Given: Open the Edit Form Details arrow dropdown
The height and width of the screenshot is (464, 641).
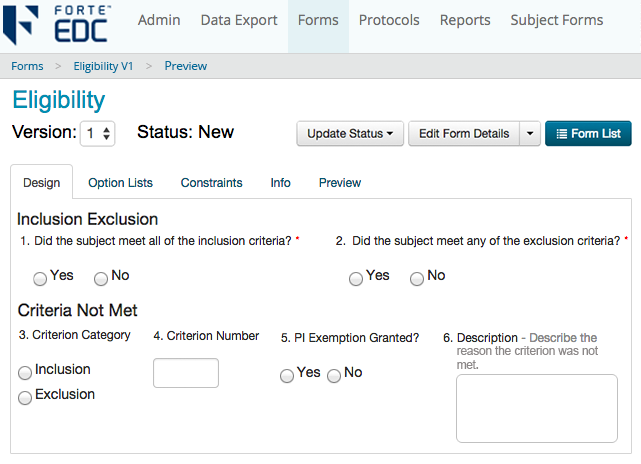Looking at the screenshot, I should click(x=530, y=134).
